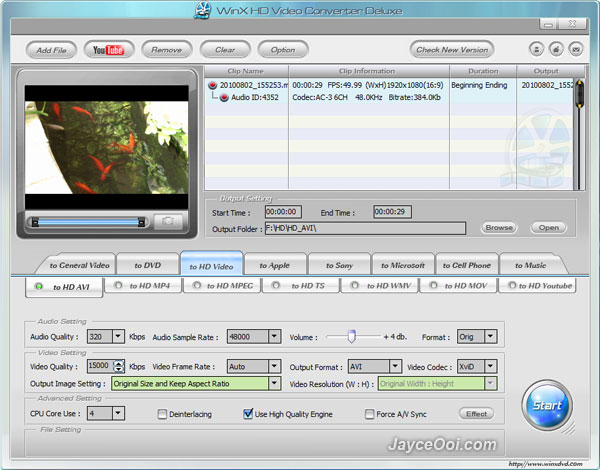600x470 pixels.
Task: Switch to the to General Video tab
Action: pos(79,265)
